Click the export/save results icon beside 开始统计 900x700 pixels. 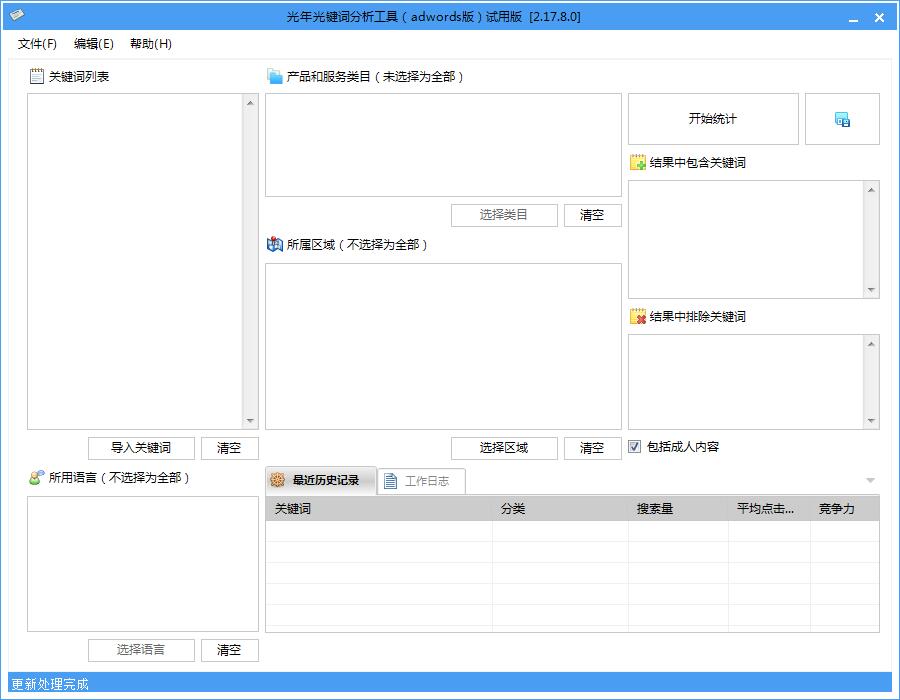(x=841, y=119)
